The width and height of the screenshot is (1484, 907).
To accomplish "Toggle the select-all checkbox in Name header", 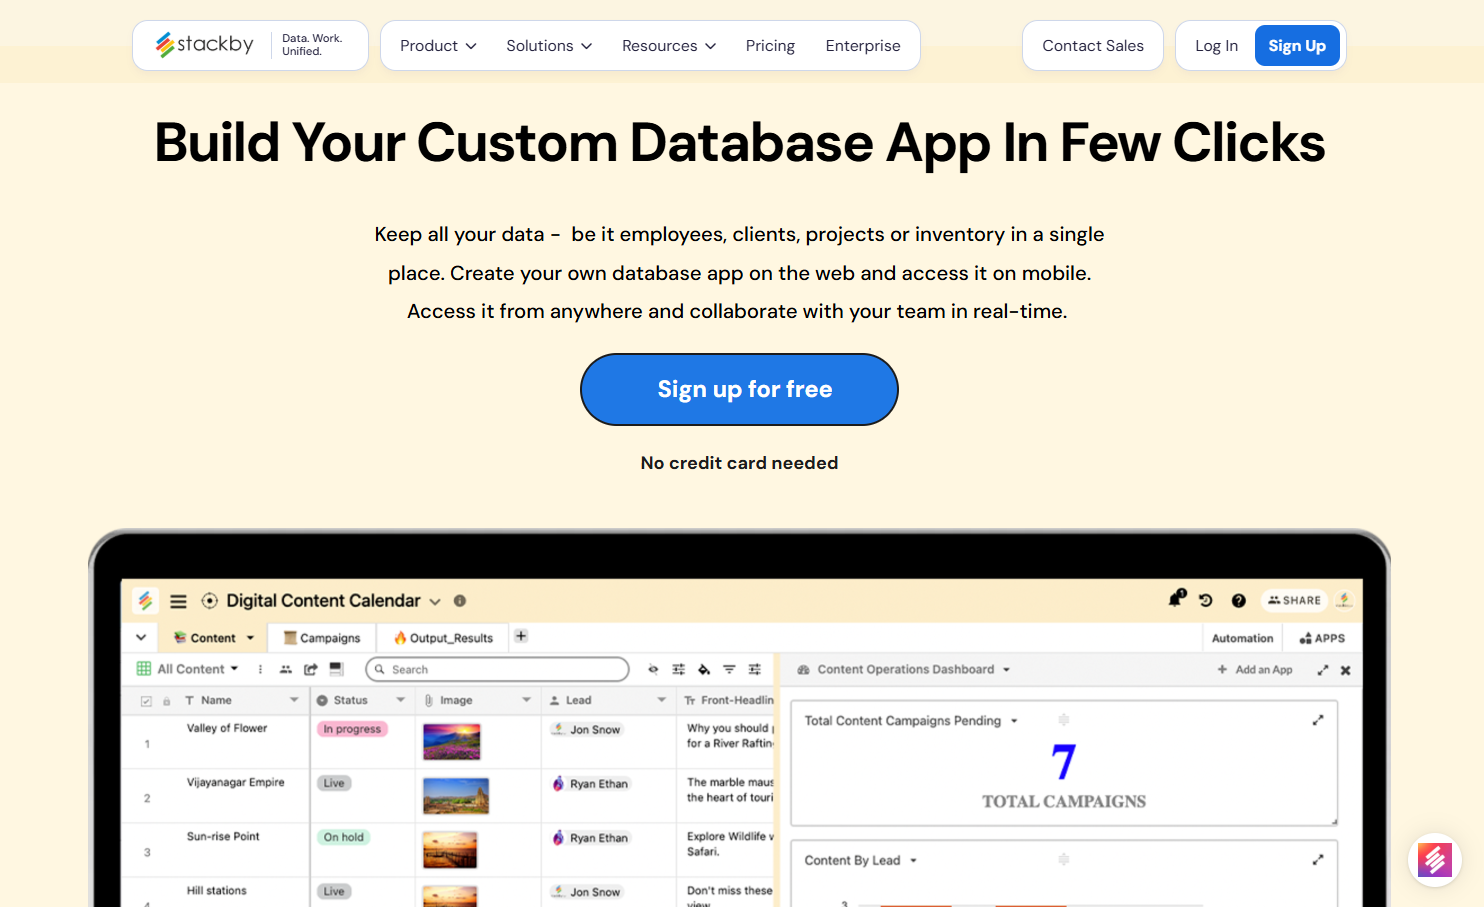I will tap(146, 701).
